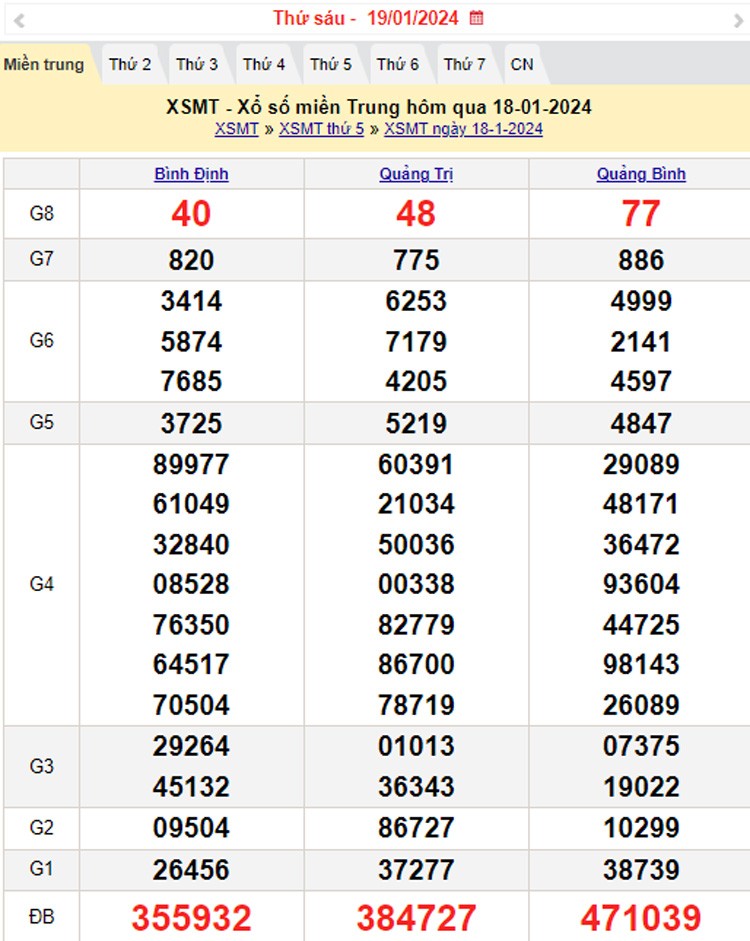Open the XSMT thứ 5 link
750x941 pixels.
(x=321, y=129)
